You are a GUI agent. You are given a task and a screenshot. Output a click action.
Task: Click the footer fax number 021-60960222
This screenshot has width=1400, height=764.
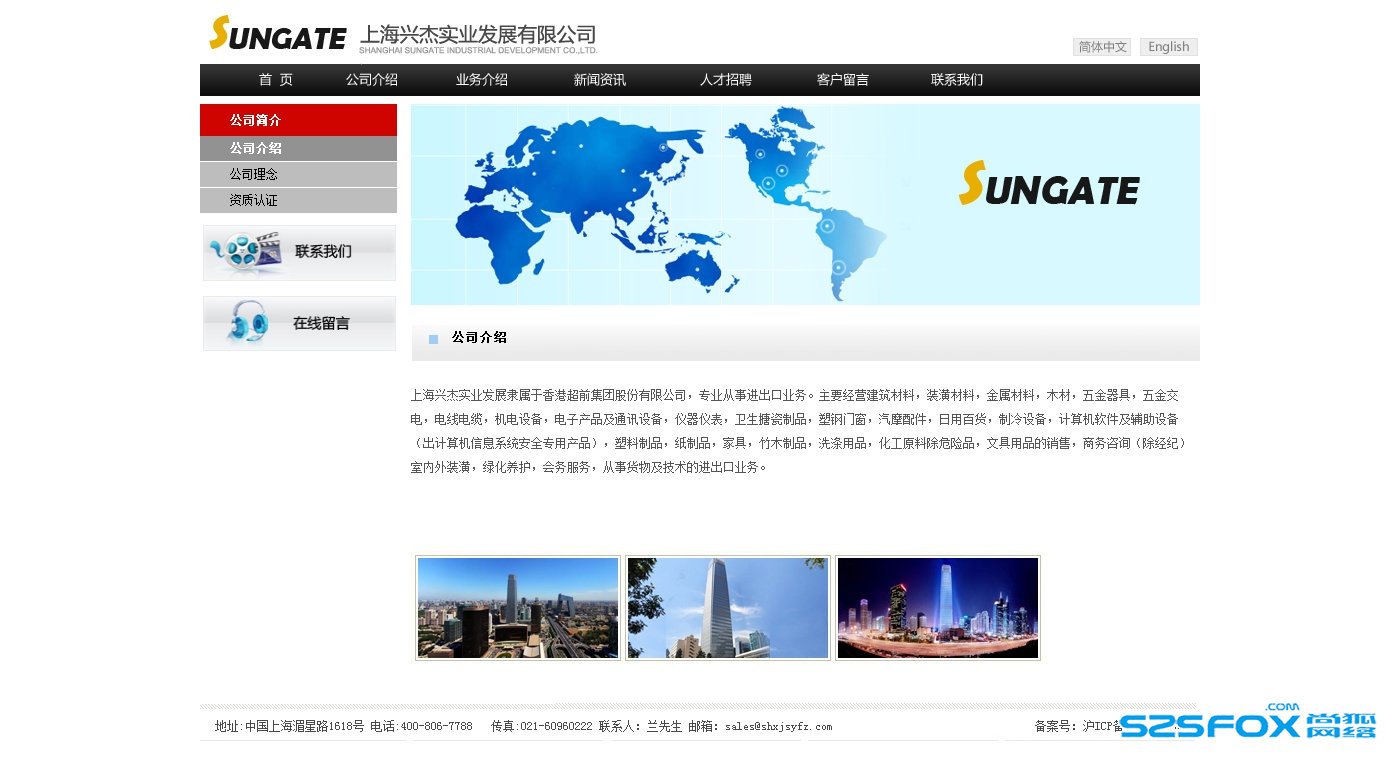click(x=556, y=727)
